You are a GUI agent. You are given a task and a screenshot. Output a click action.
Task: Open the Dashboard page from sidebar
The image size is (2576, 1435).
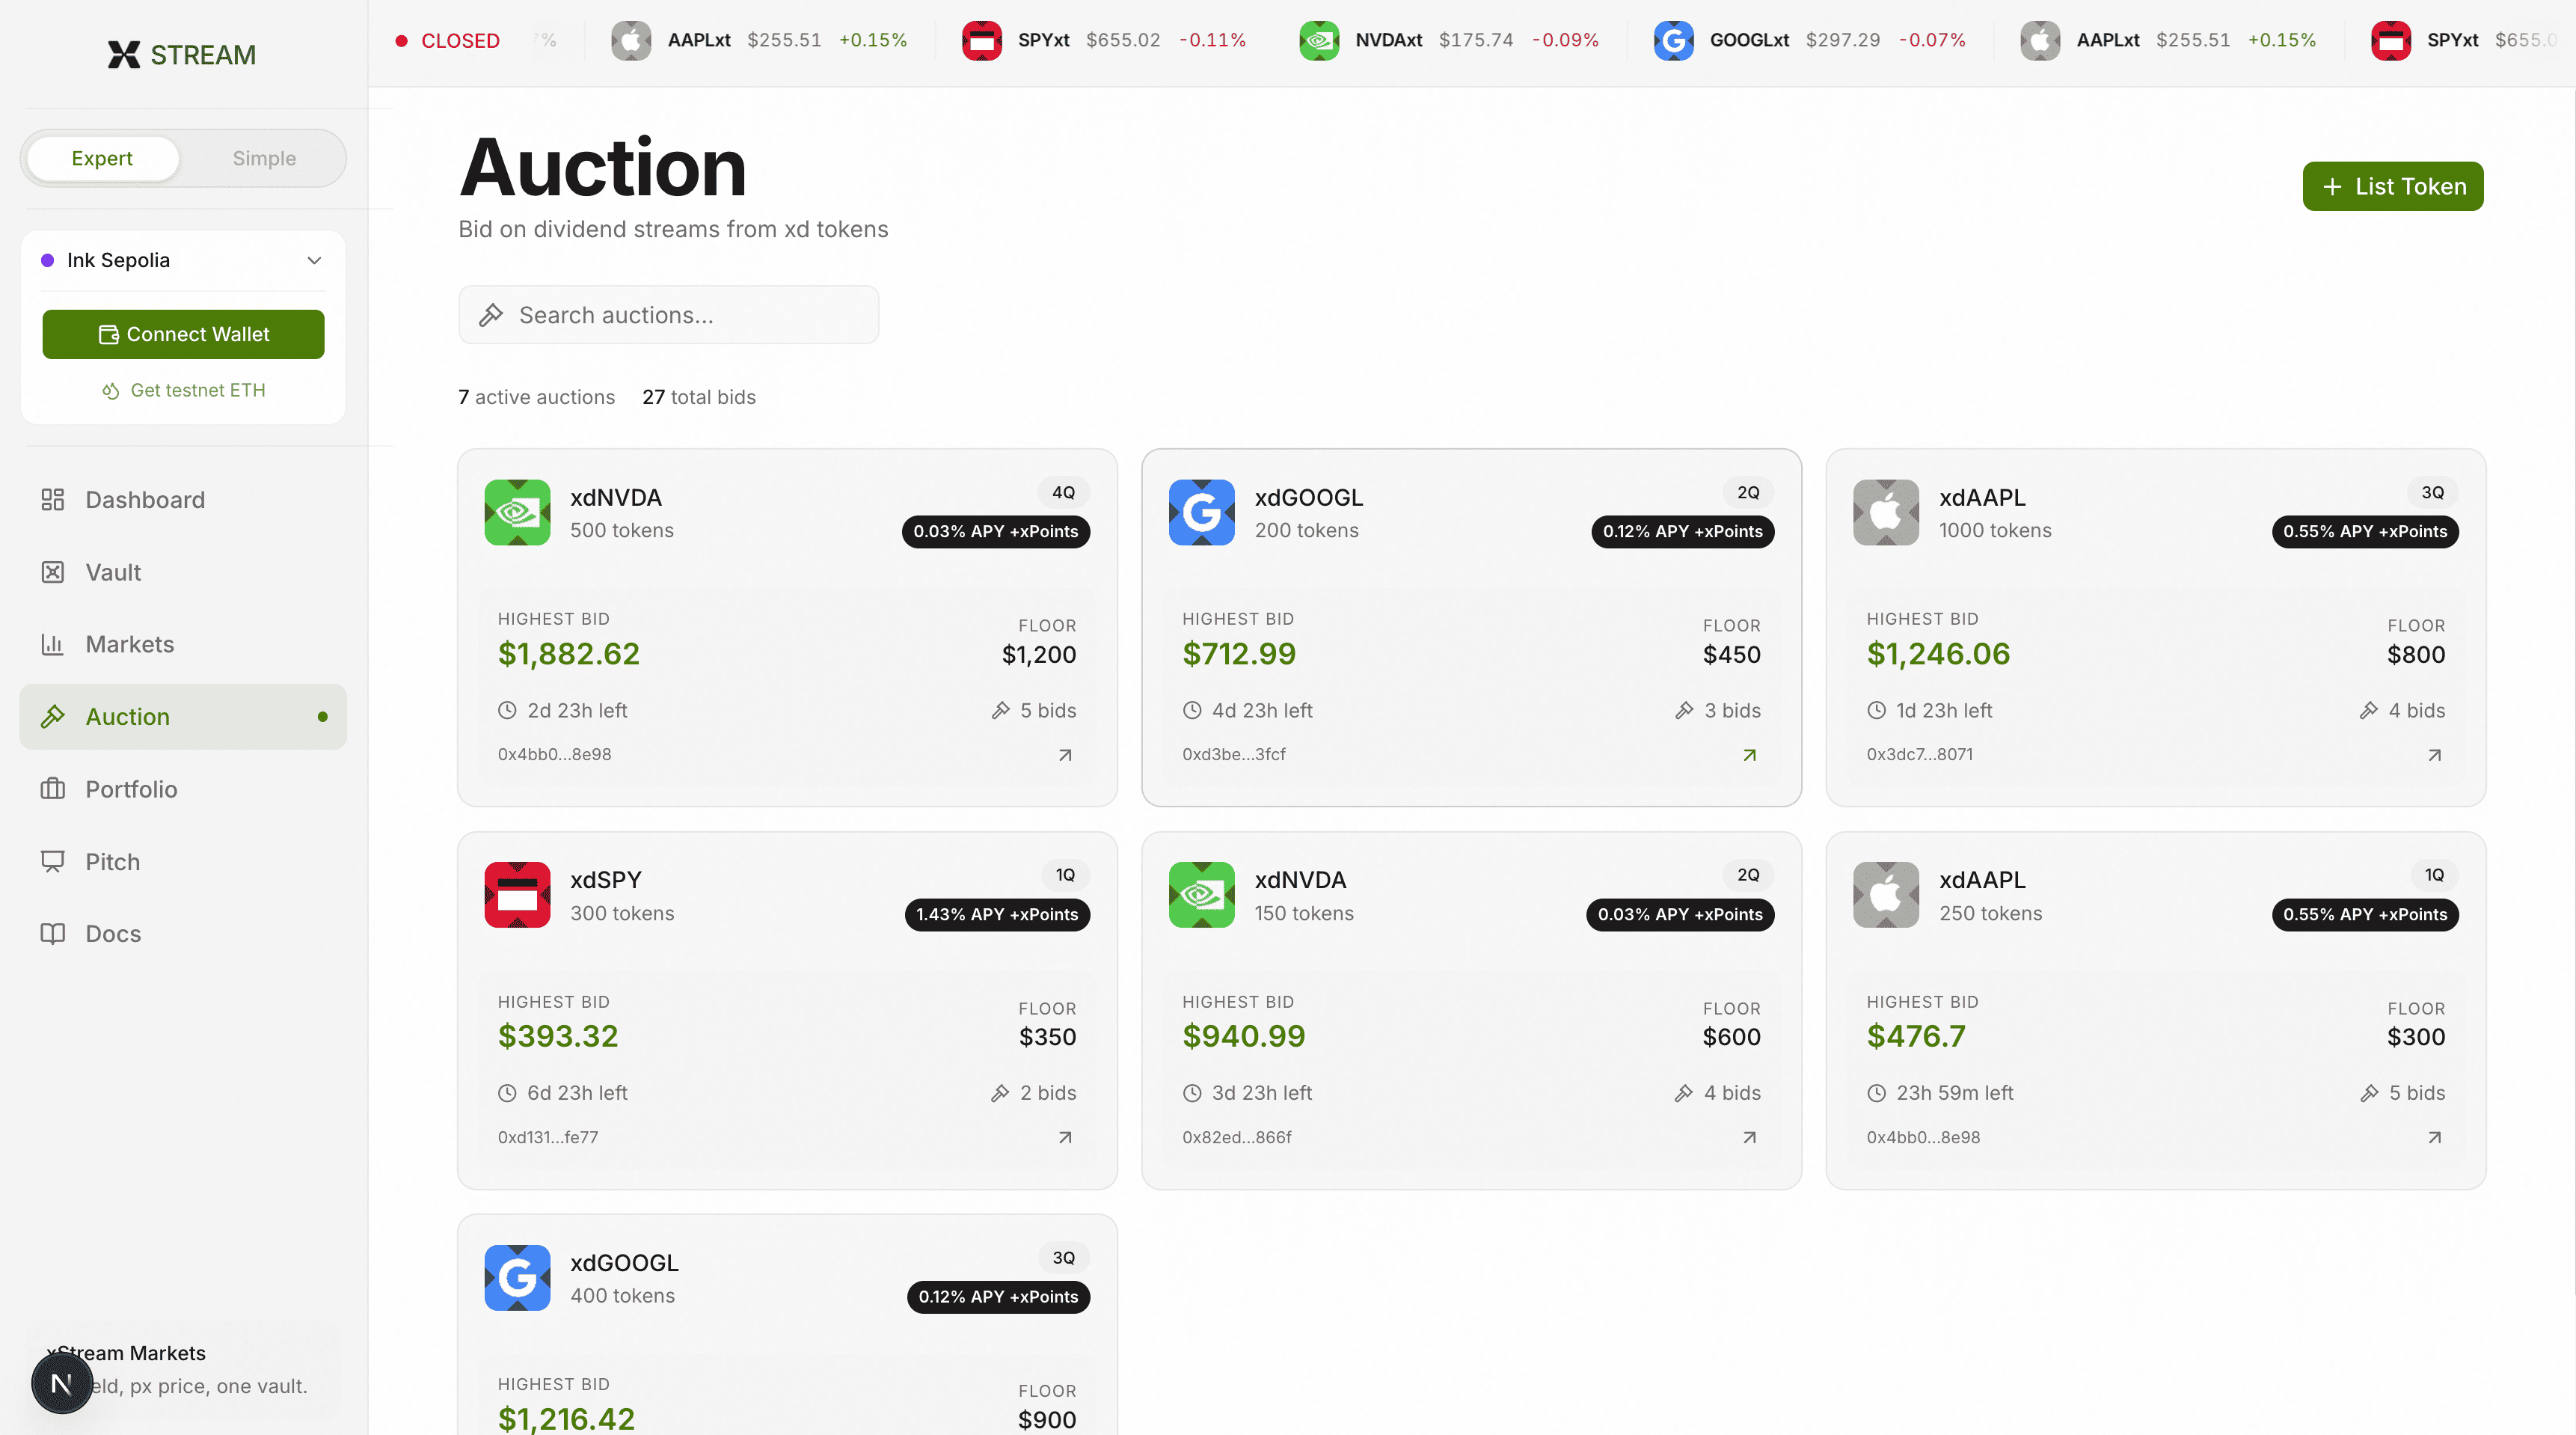click(x=145, y=500)
